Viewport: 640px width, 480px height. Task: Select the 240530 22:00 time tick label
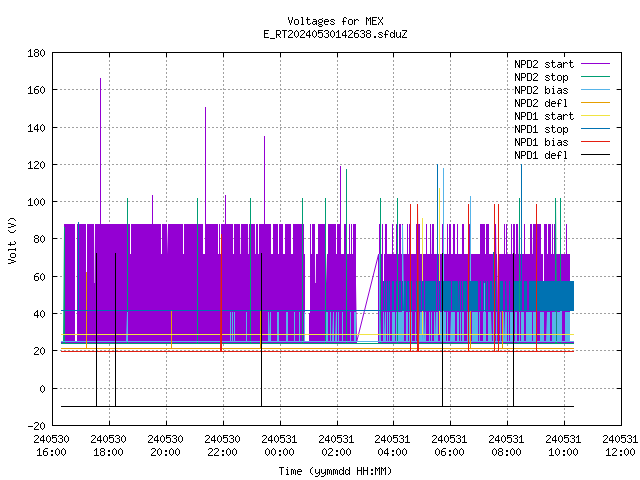click(x=222, y=446)
